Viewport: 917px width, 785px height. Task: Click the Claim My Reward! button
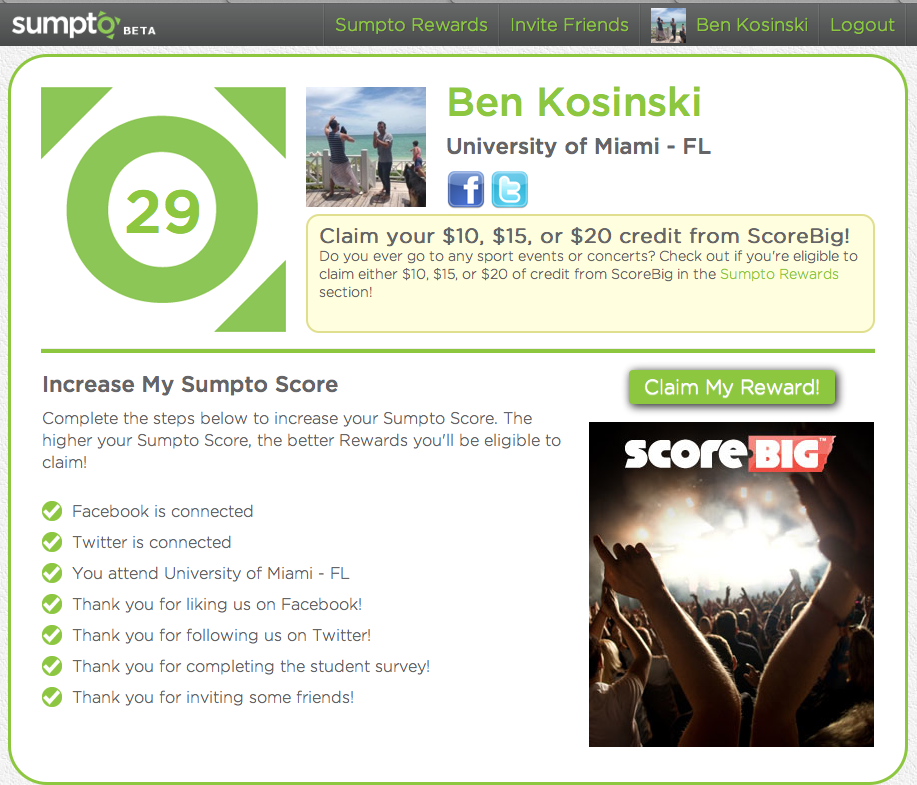732,387
